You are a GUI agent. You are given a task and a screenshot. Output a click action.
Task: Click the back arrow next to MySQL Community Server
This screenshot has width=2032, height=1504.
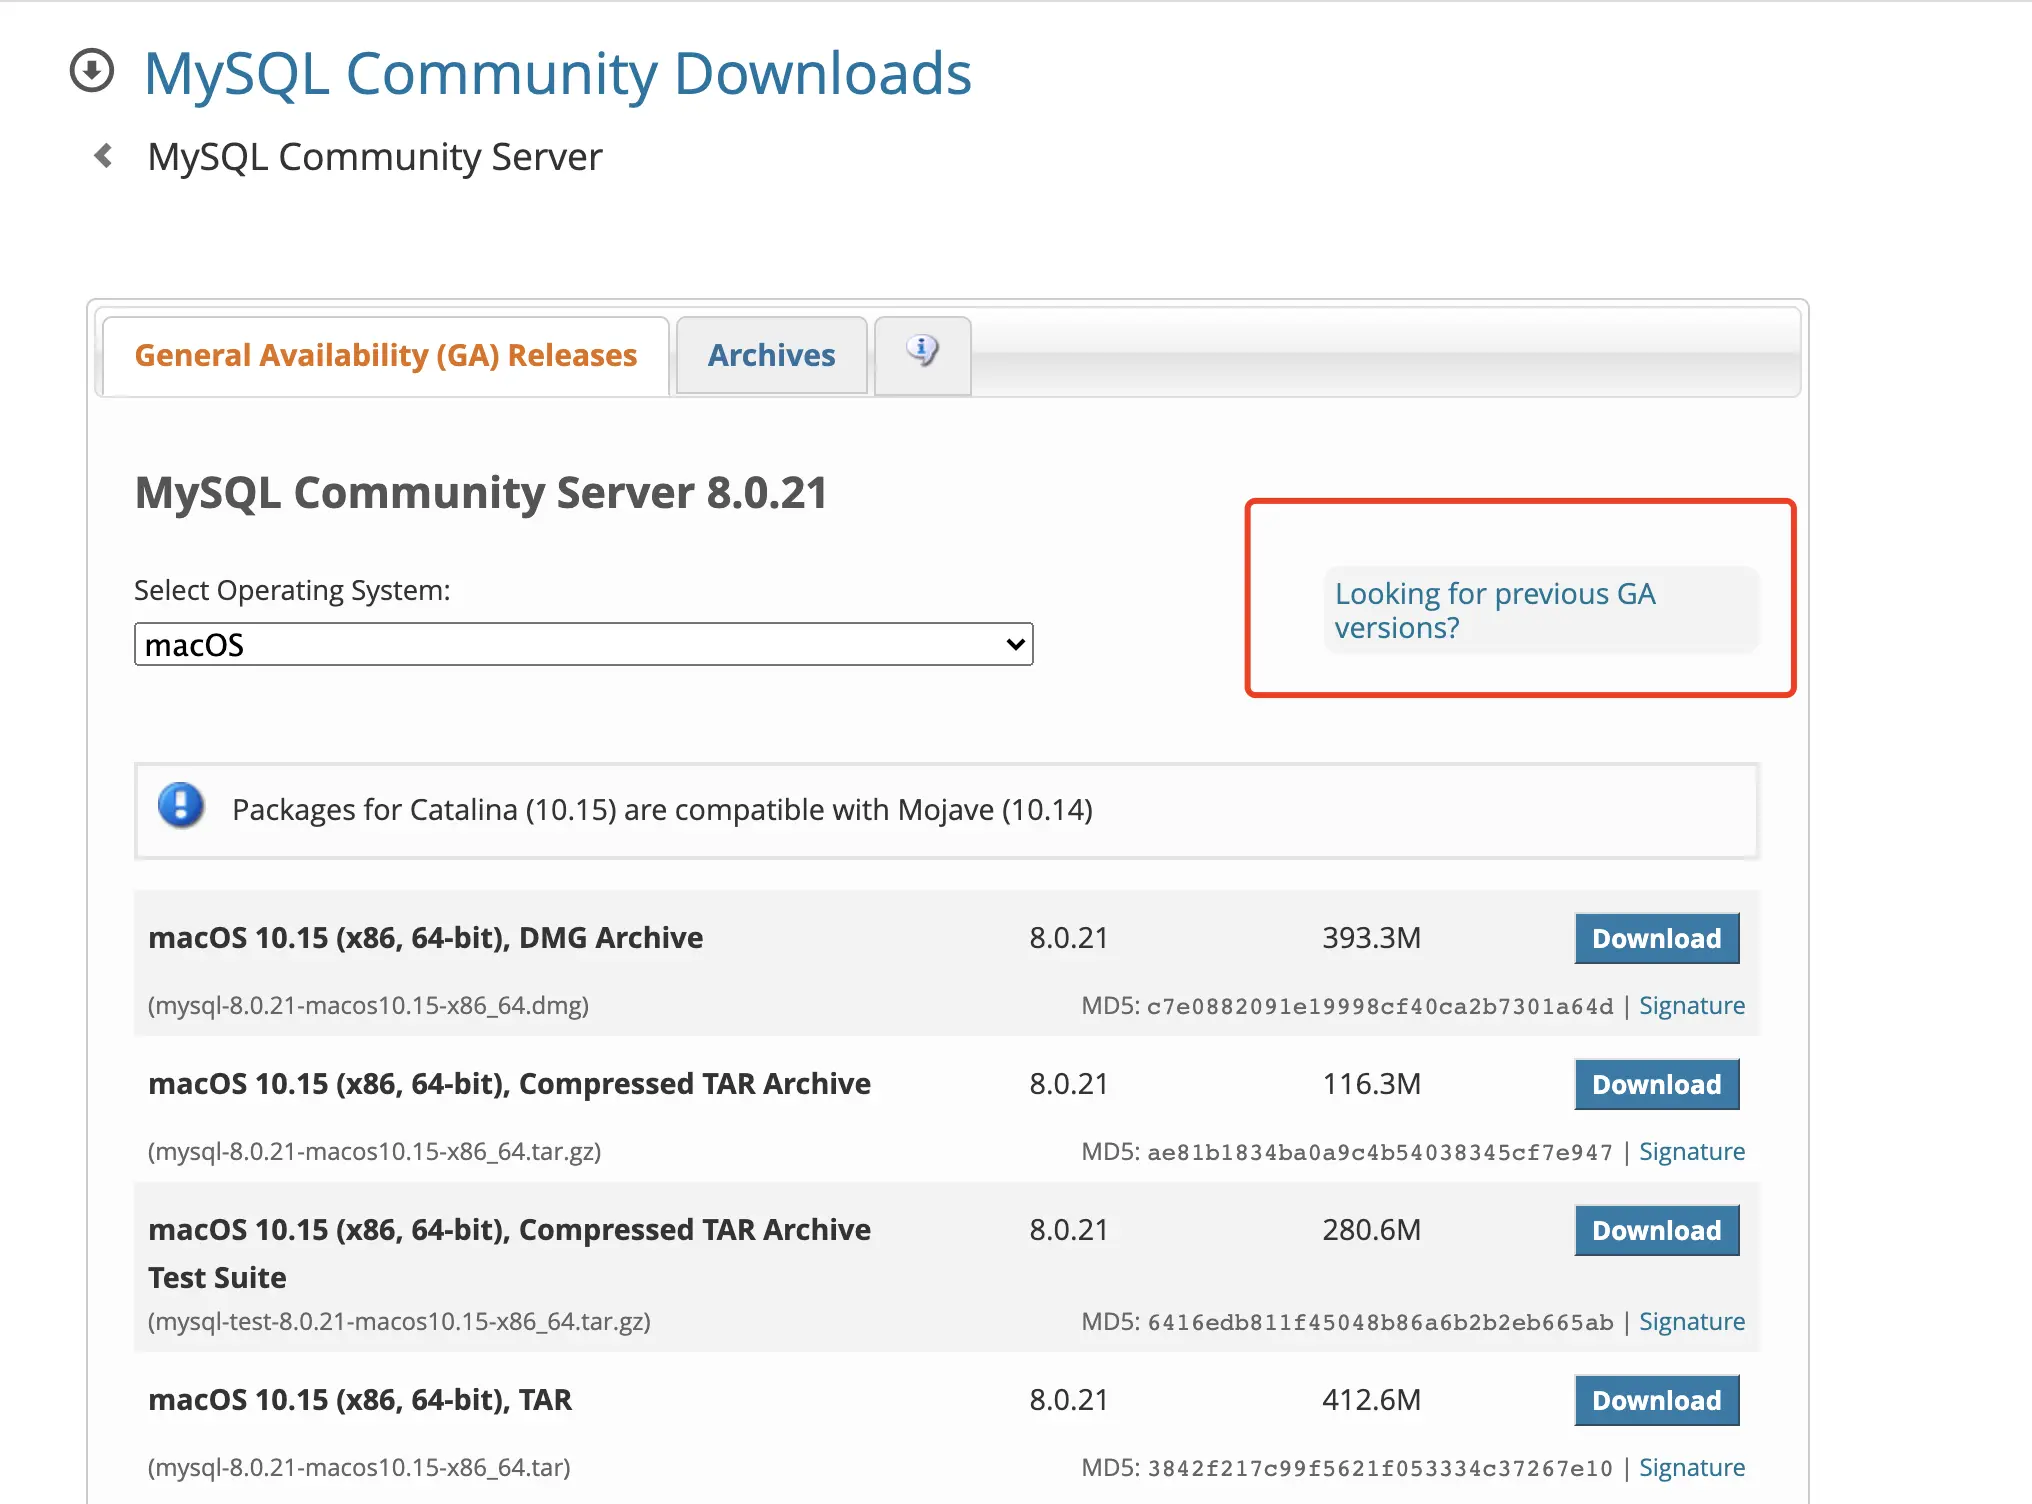coord(103,156)
